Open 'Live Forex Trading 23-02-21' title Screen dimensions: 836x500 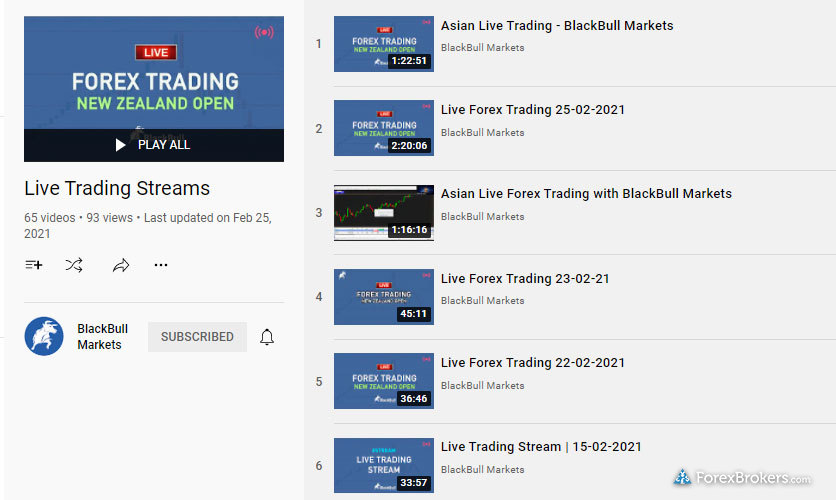tap(525, 278)
